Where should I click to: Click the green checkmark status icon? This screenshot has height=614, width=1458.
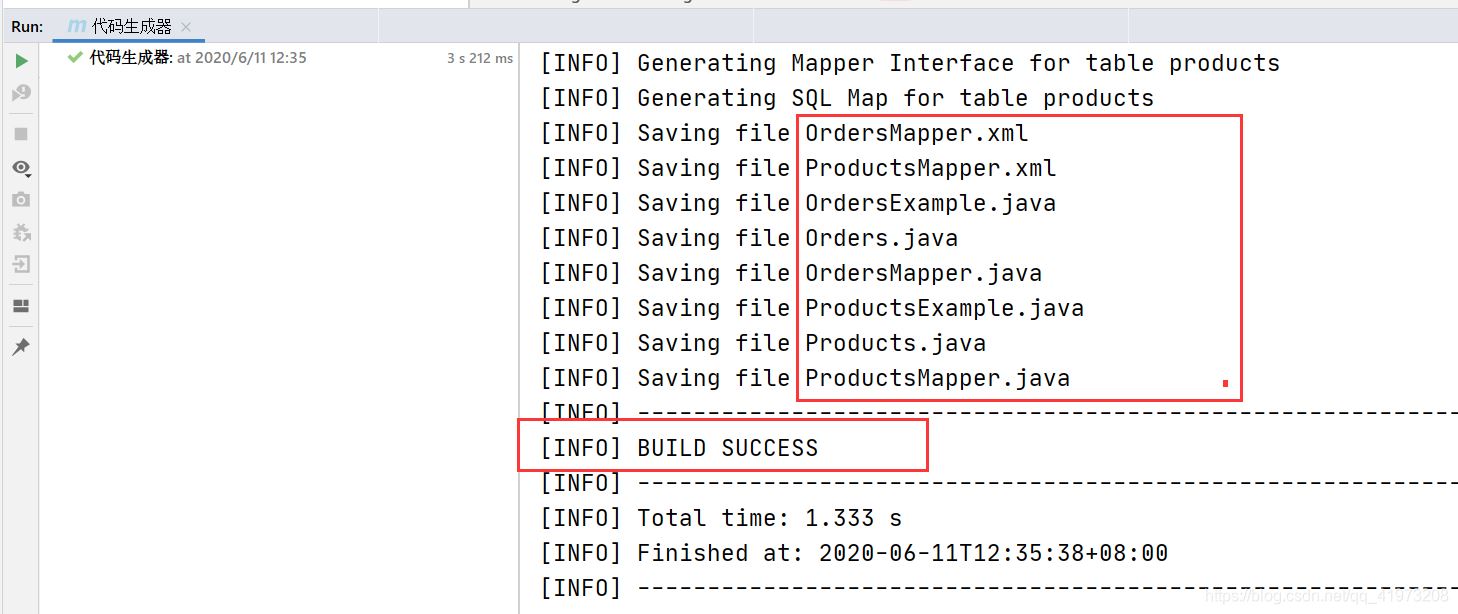(75, 58)
